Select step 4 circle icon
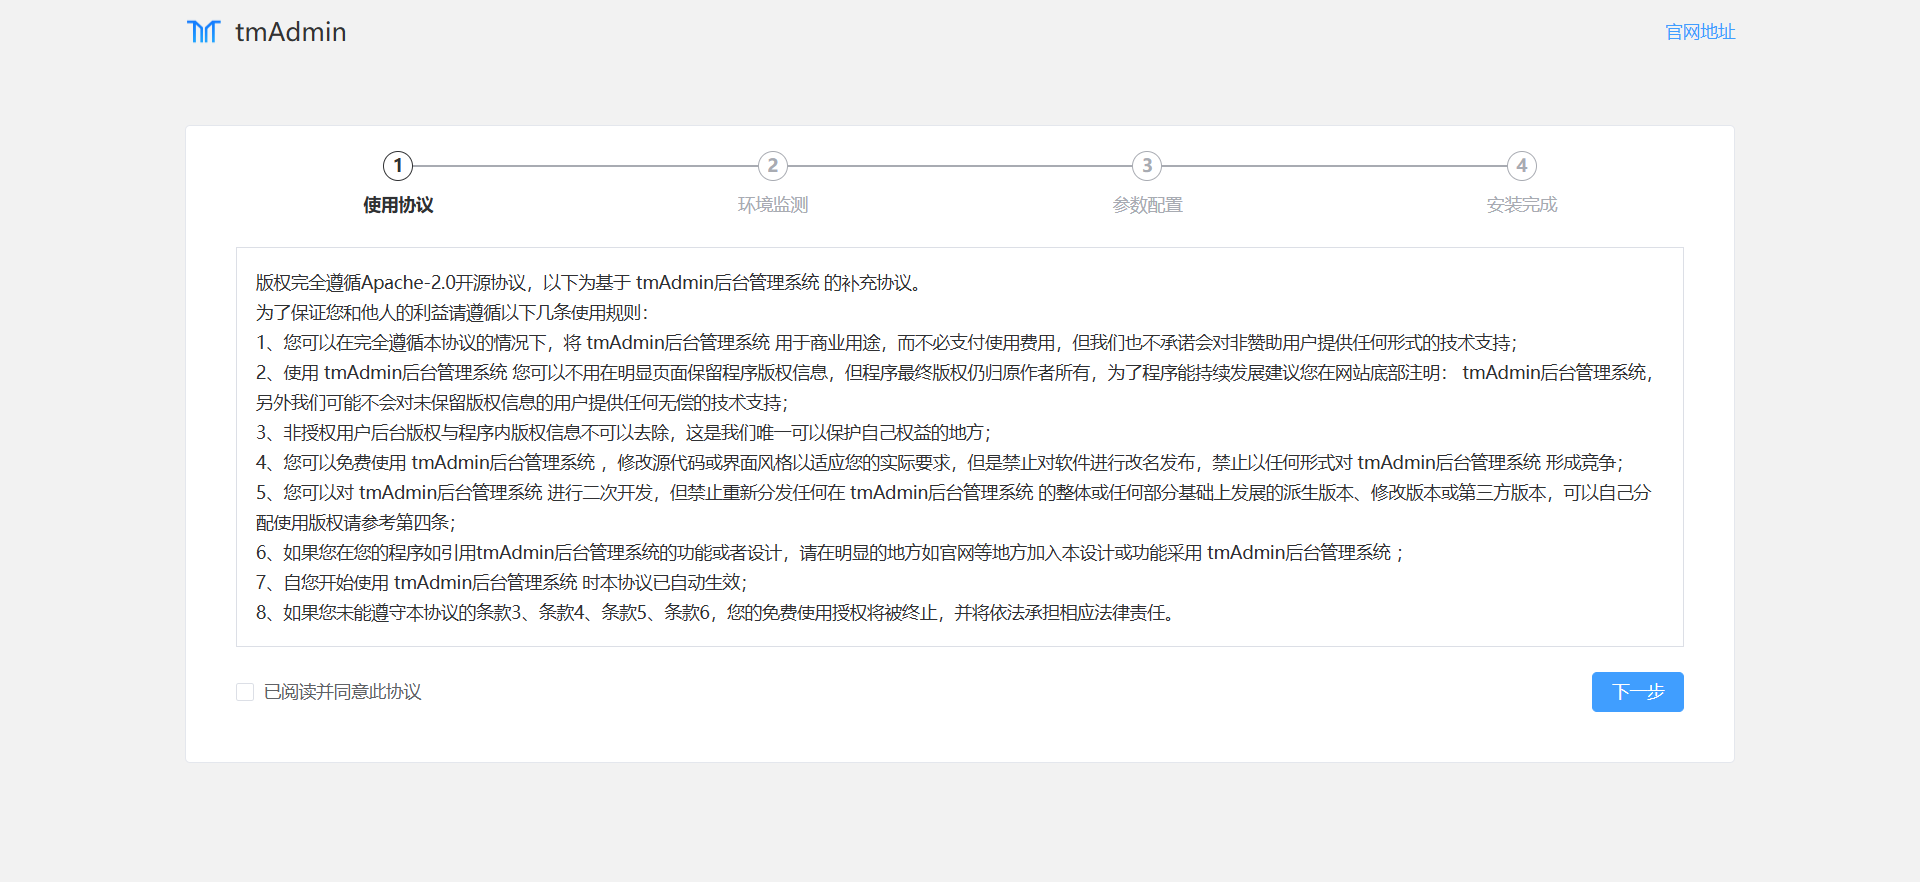 (1522, 166)
